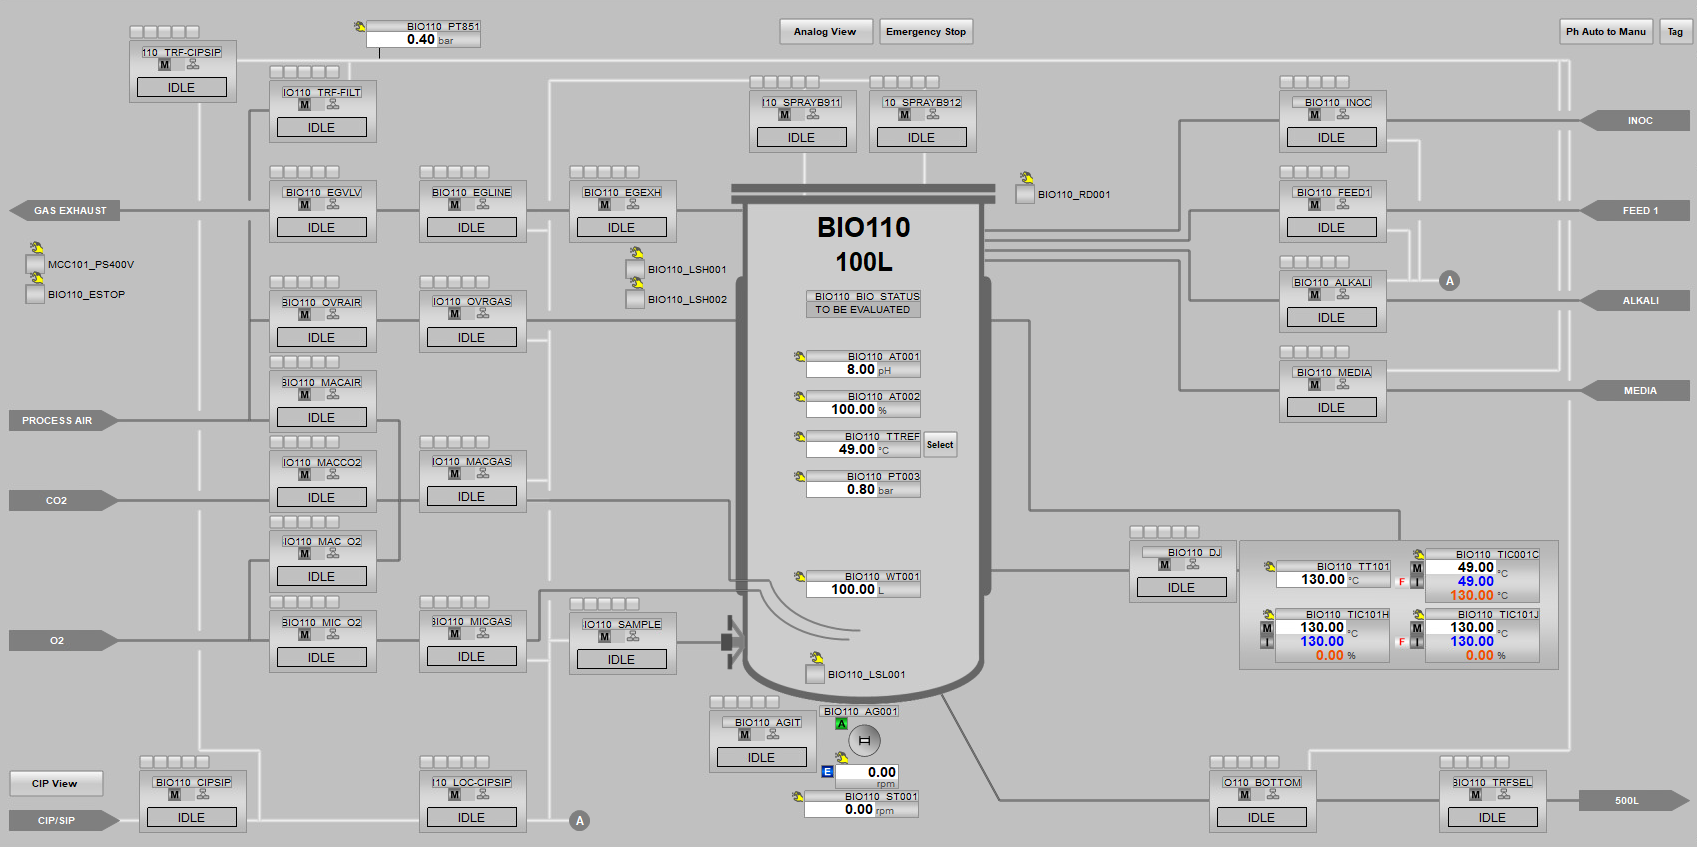The image size is (1697, 847).
Task: Click the sequence diagram icon in BIO110_INOC block
Action: 1342,115
